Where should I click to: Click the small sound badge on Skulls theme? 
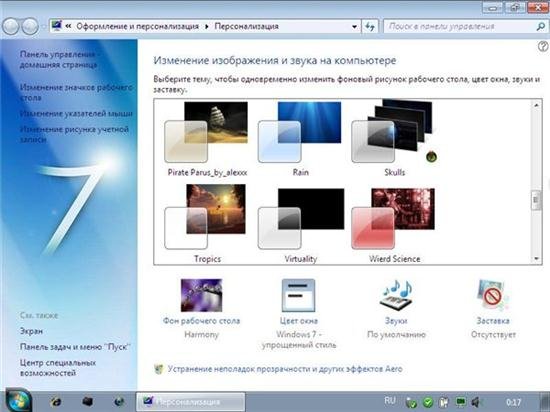pos(431,157)
